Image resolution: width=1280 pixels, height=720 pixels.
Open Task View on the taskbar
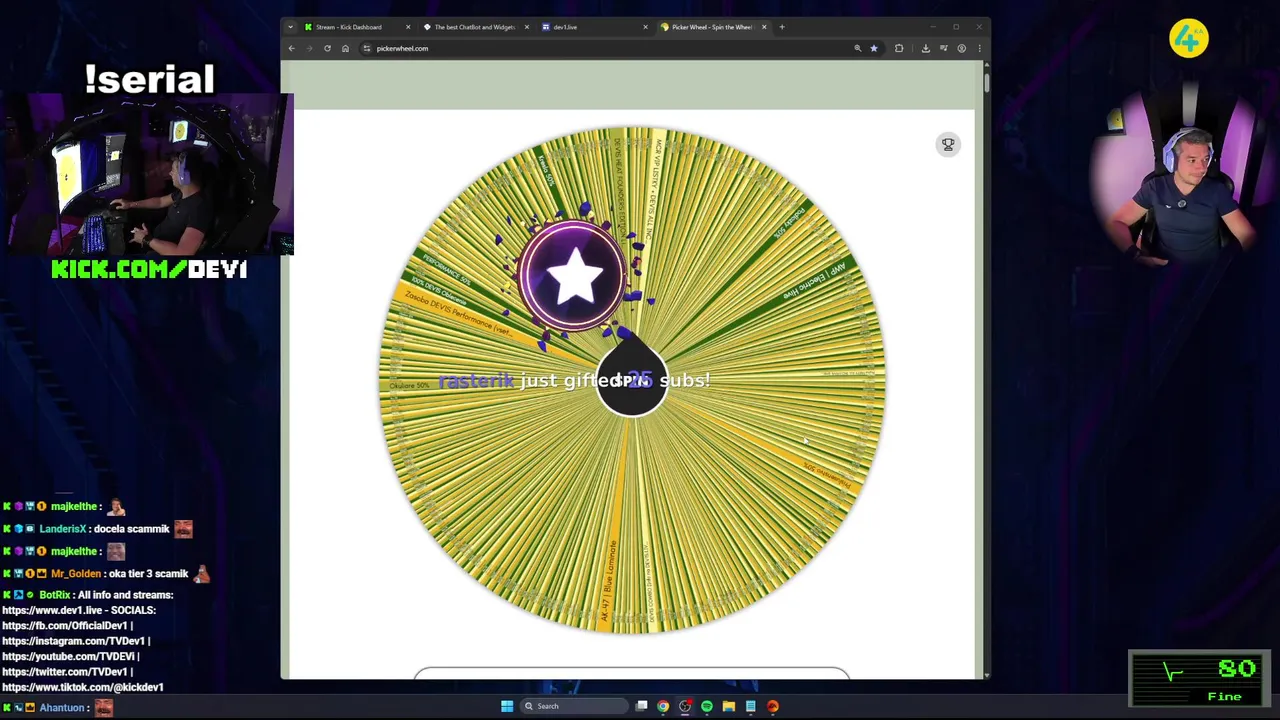641,706
